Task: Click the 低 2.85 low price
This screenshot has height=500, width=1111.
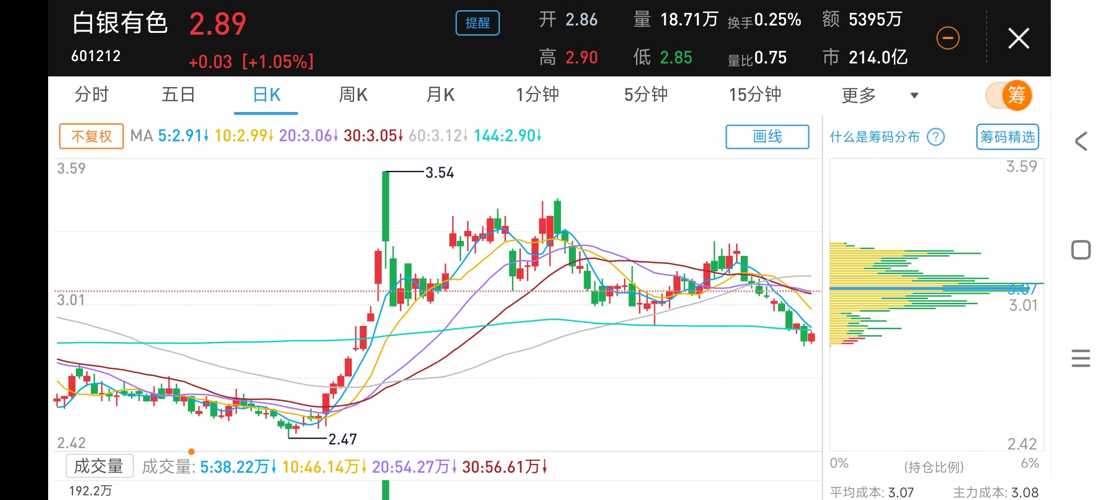Action: click(663, 57)
